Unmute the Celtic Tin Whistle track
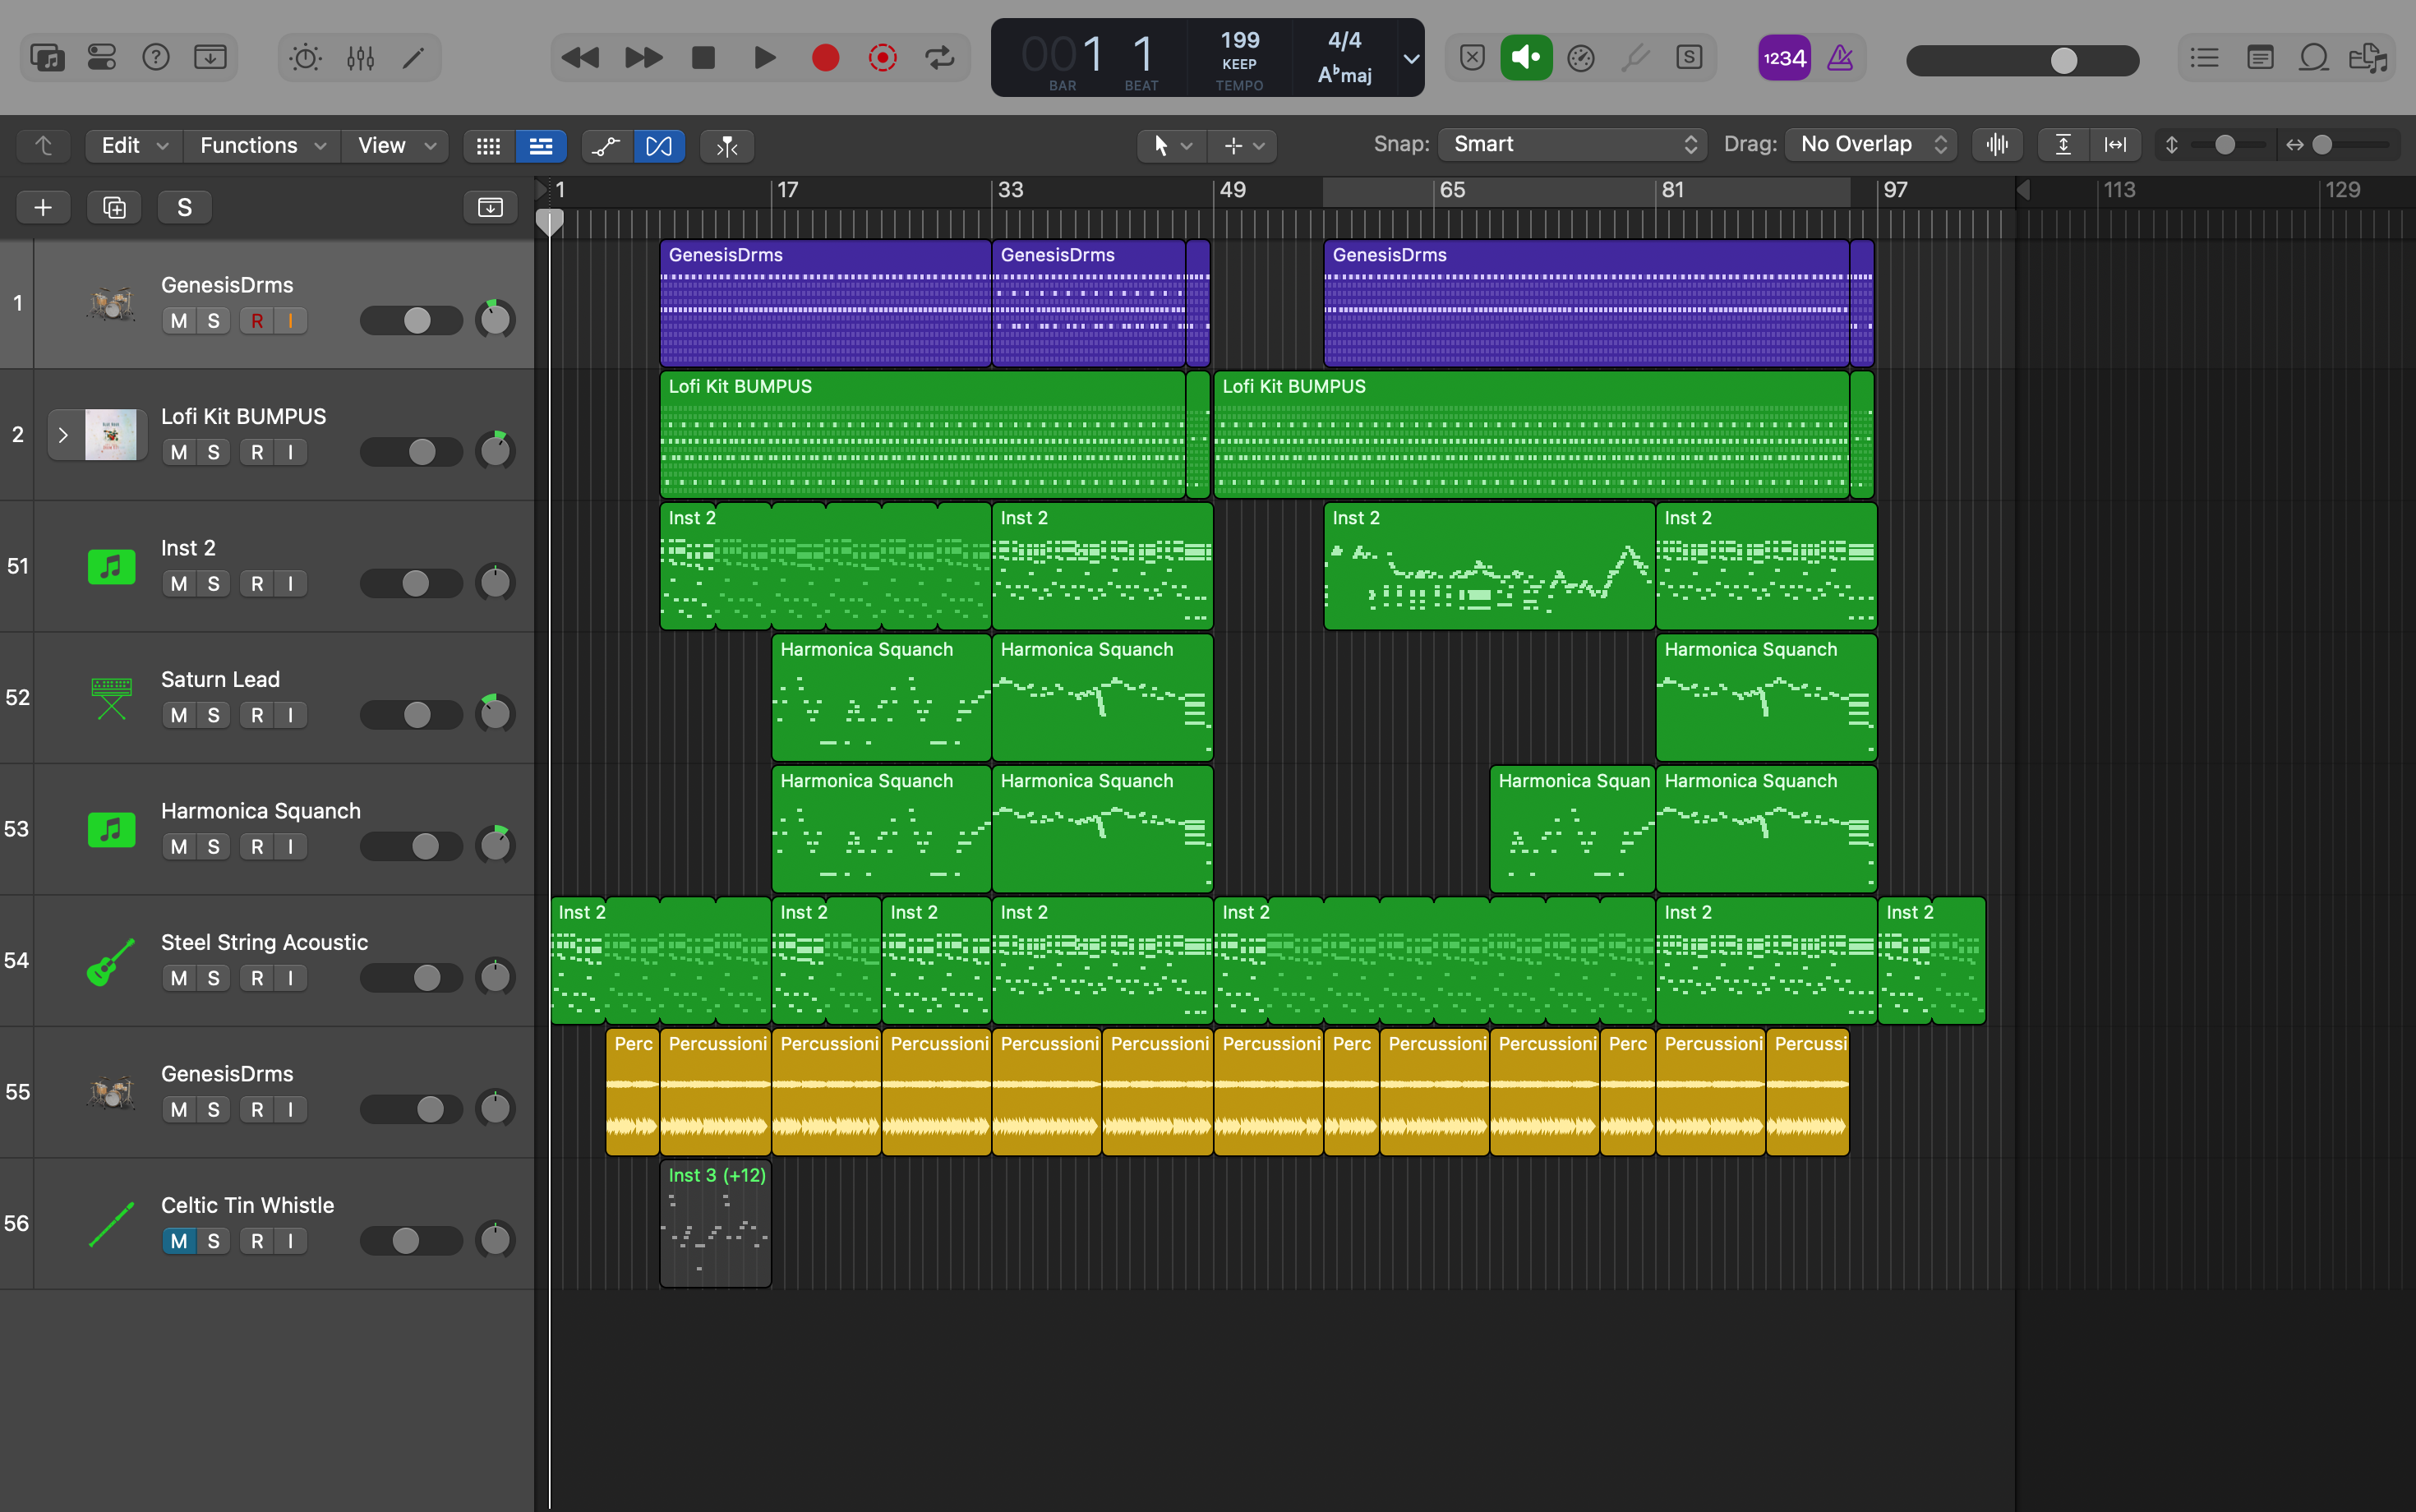This screenshot has height=1512, width=2416. [178, 1241]
